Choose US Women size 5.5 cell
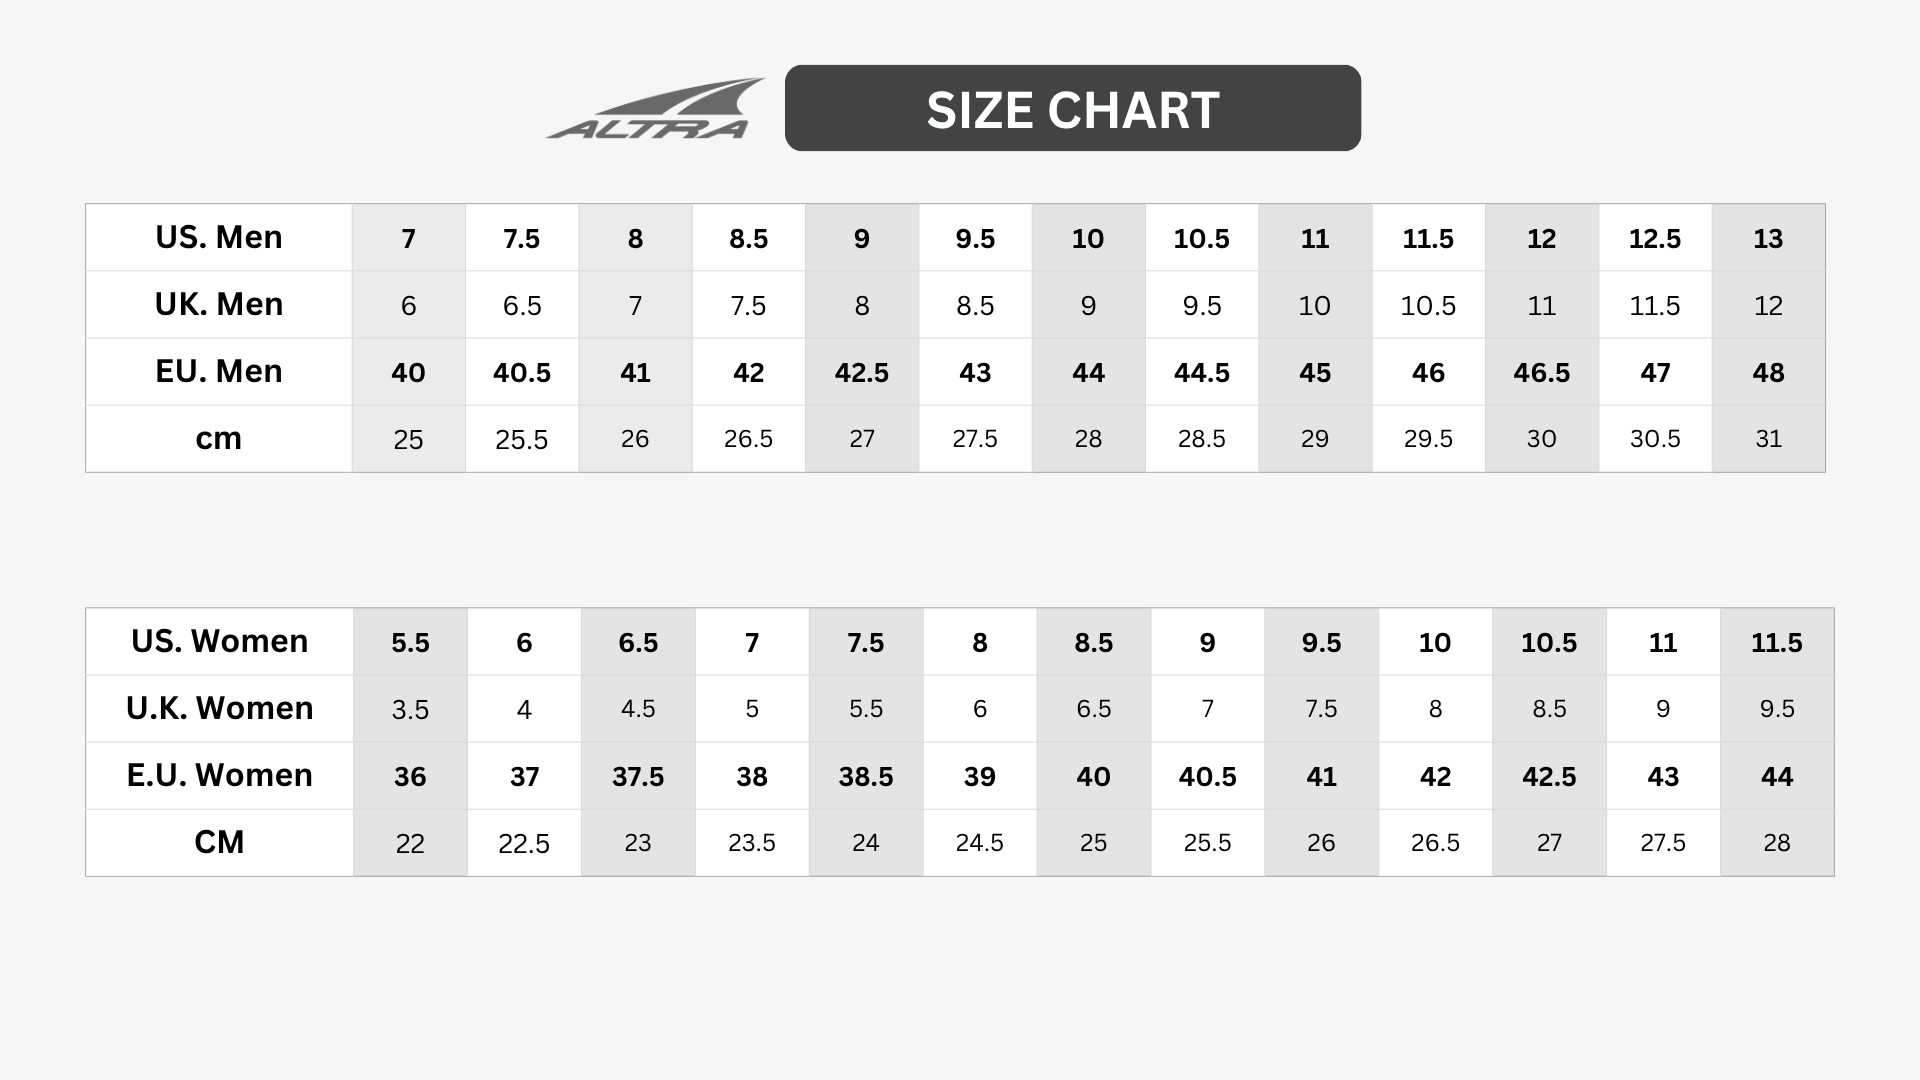 coord(410,643)
